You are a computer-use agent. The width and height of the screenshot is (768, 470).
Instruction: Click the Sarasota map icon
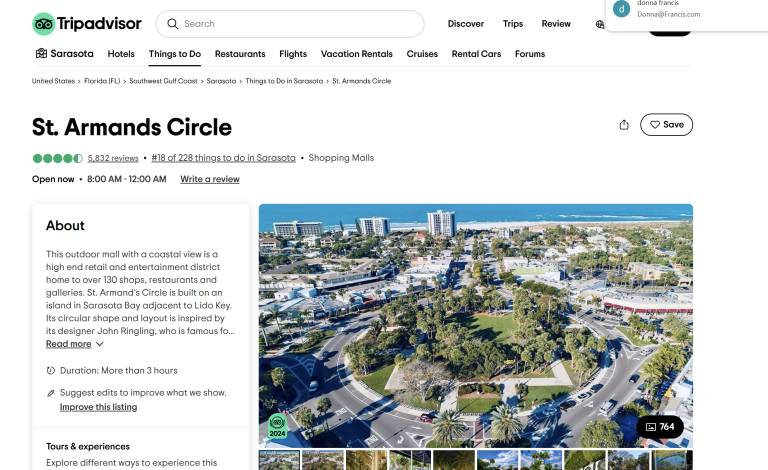(x=41, y=53)
